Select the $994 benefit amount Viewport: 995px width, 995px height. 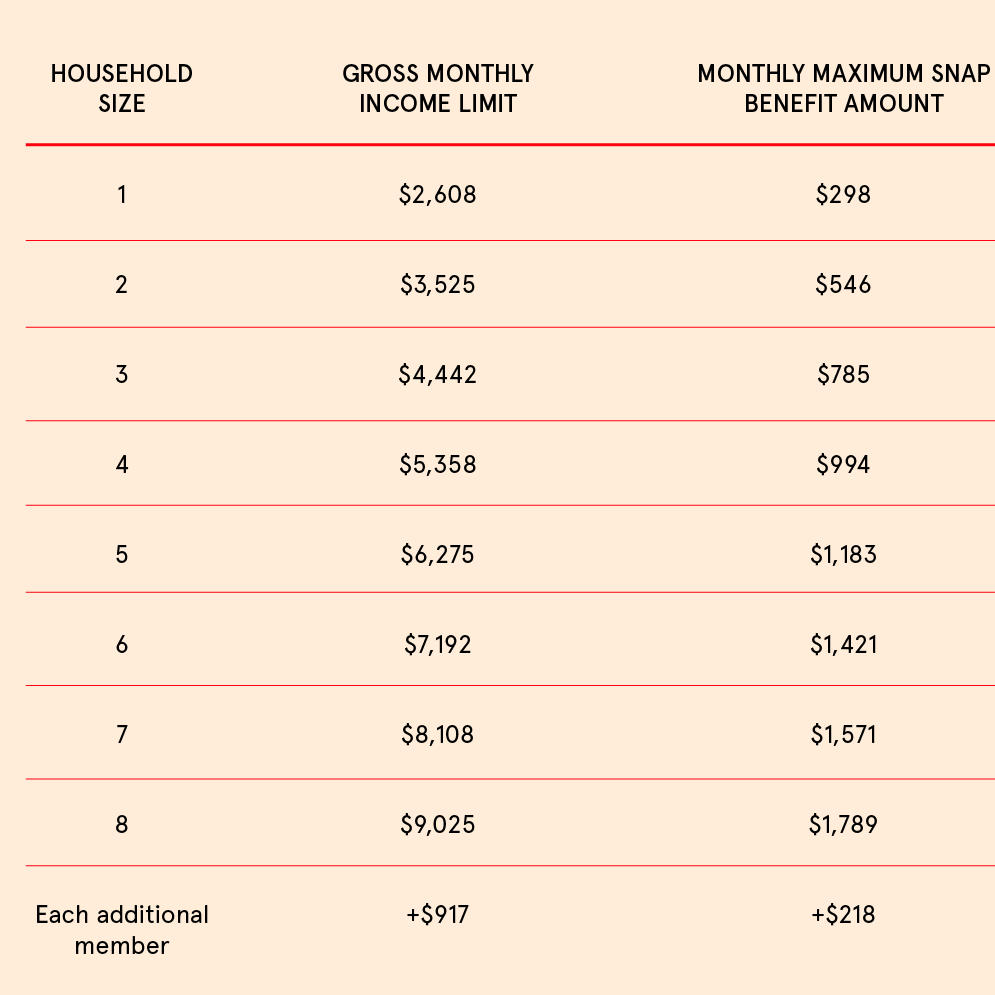point(843,464)
